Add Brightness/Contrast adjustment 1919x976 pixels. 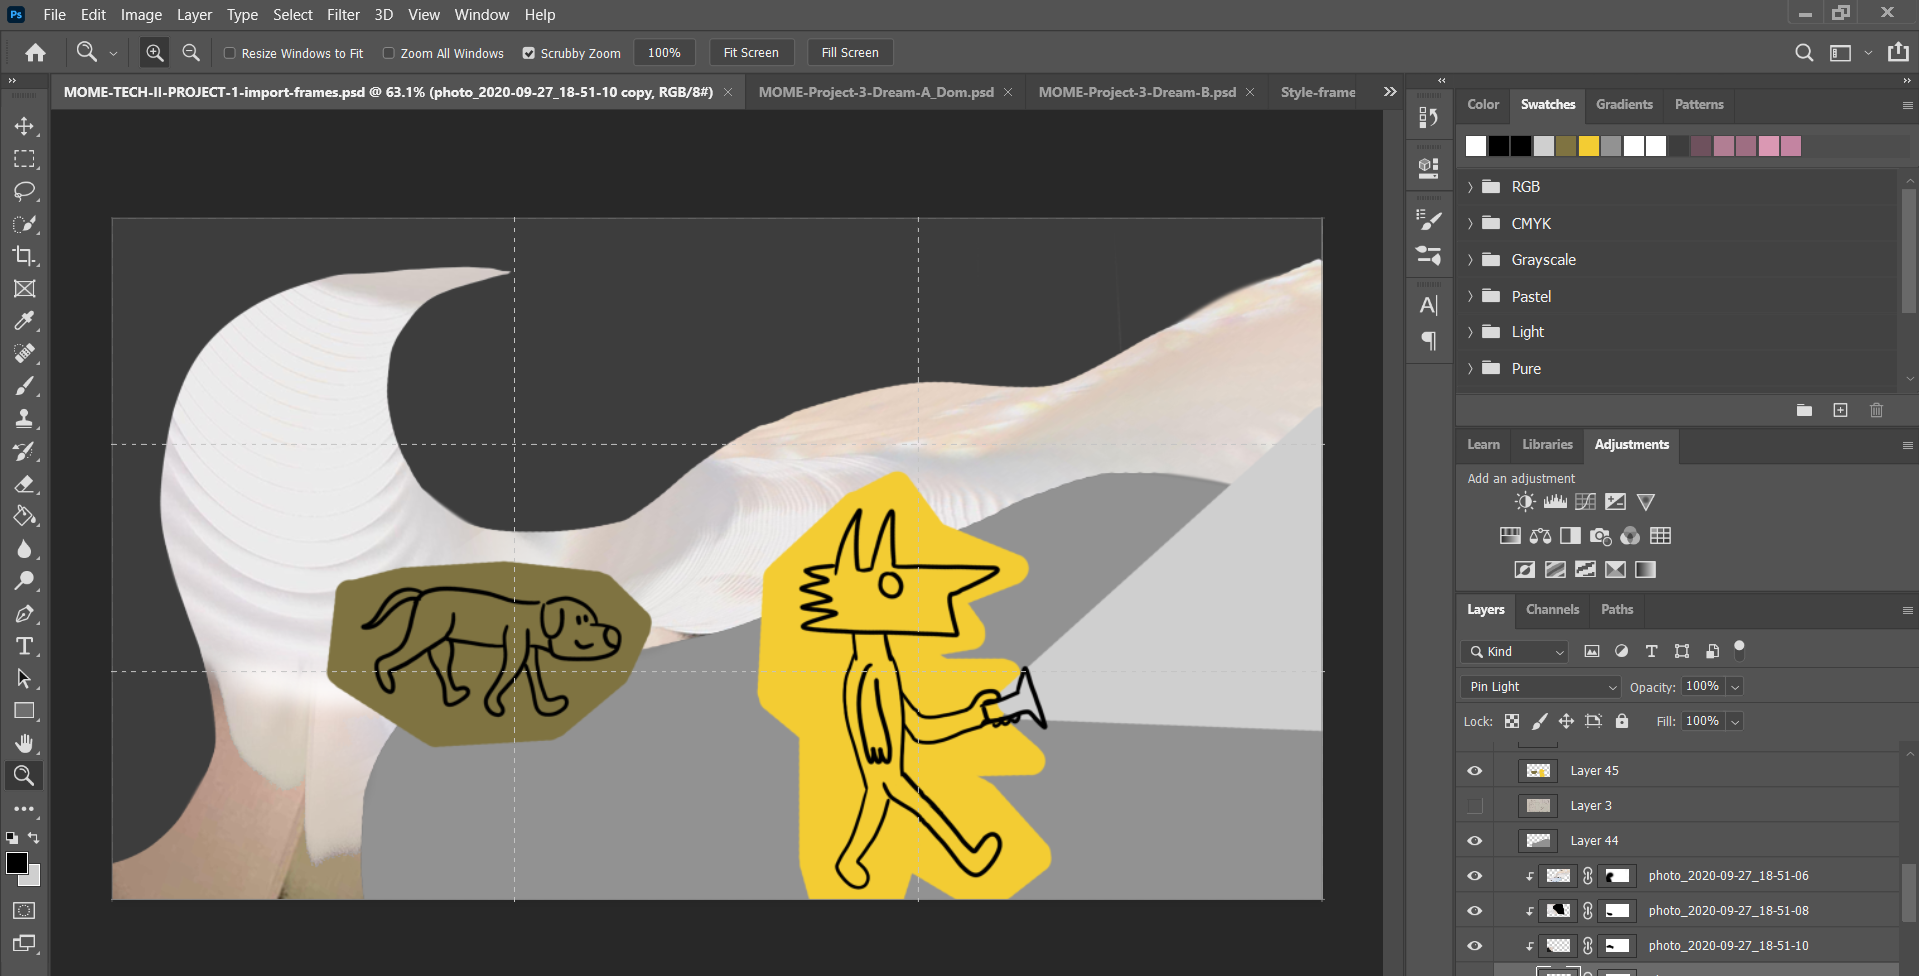(x=1525, y=502)
